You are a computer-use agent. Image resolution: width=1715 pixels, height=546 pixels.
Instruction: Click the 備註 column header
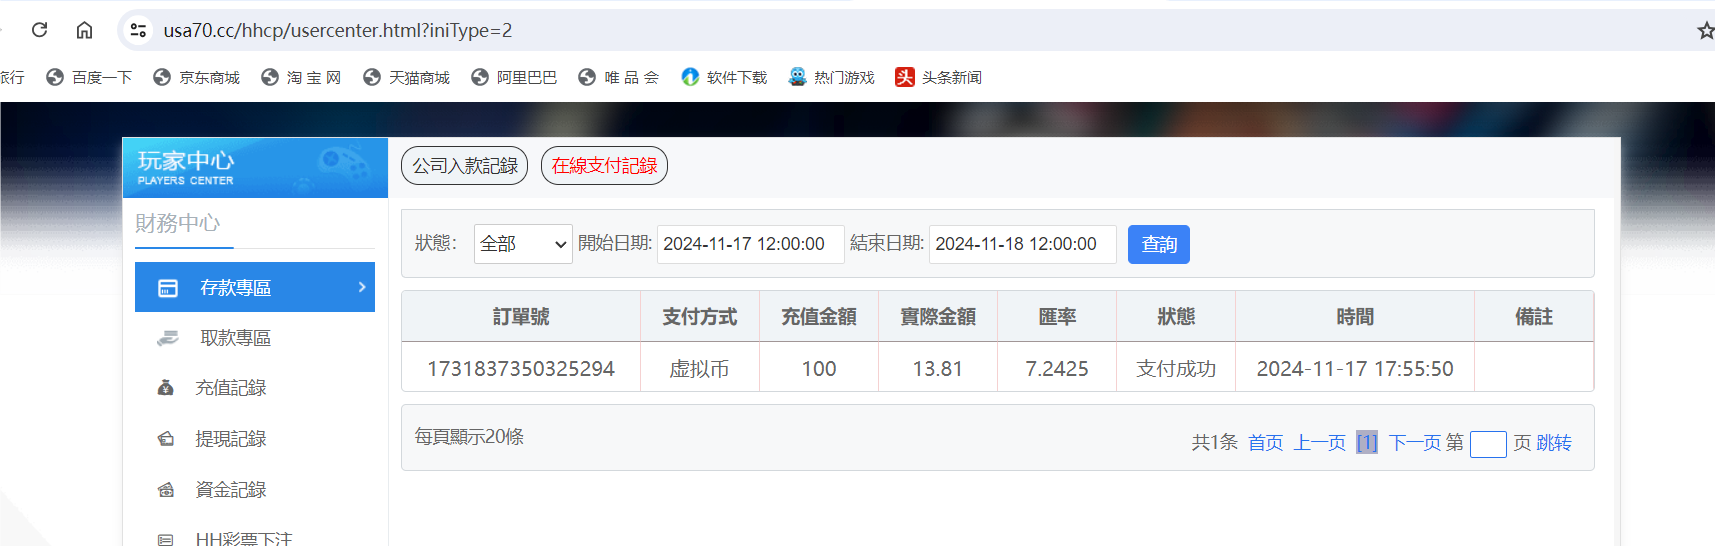pos(1534,317)
